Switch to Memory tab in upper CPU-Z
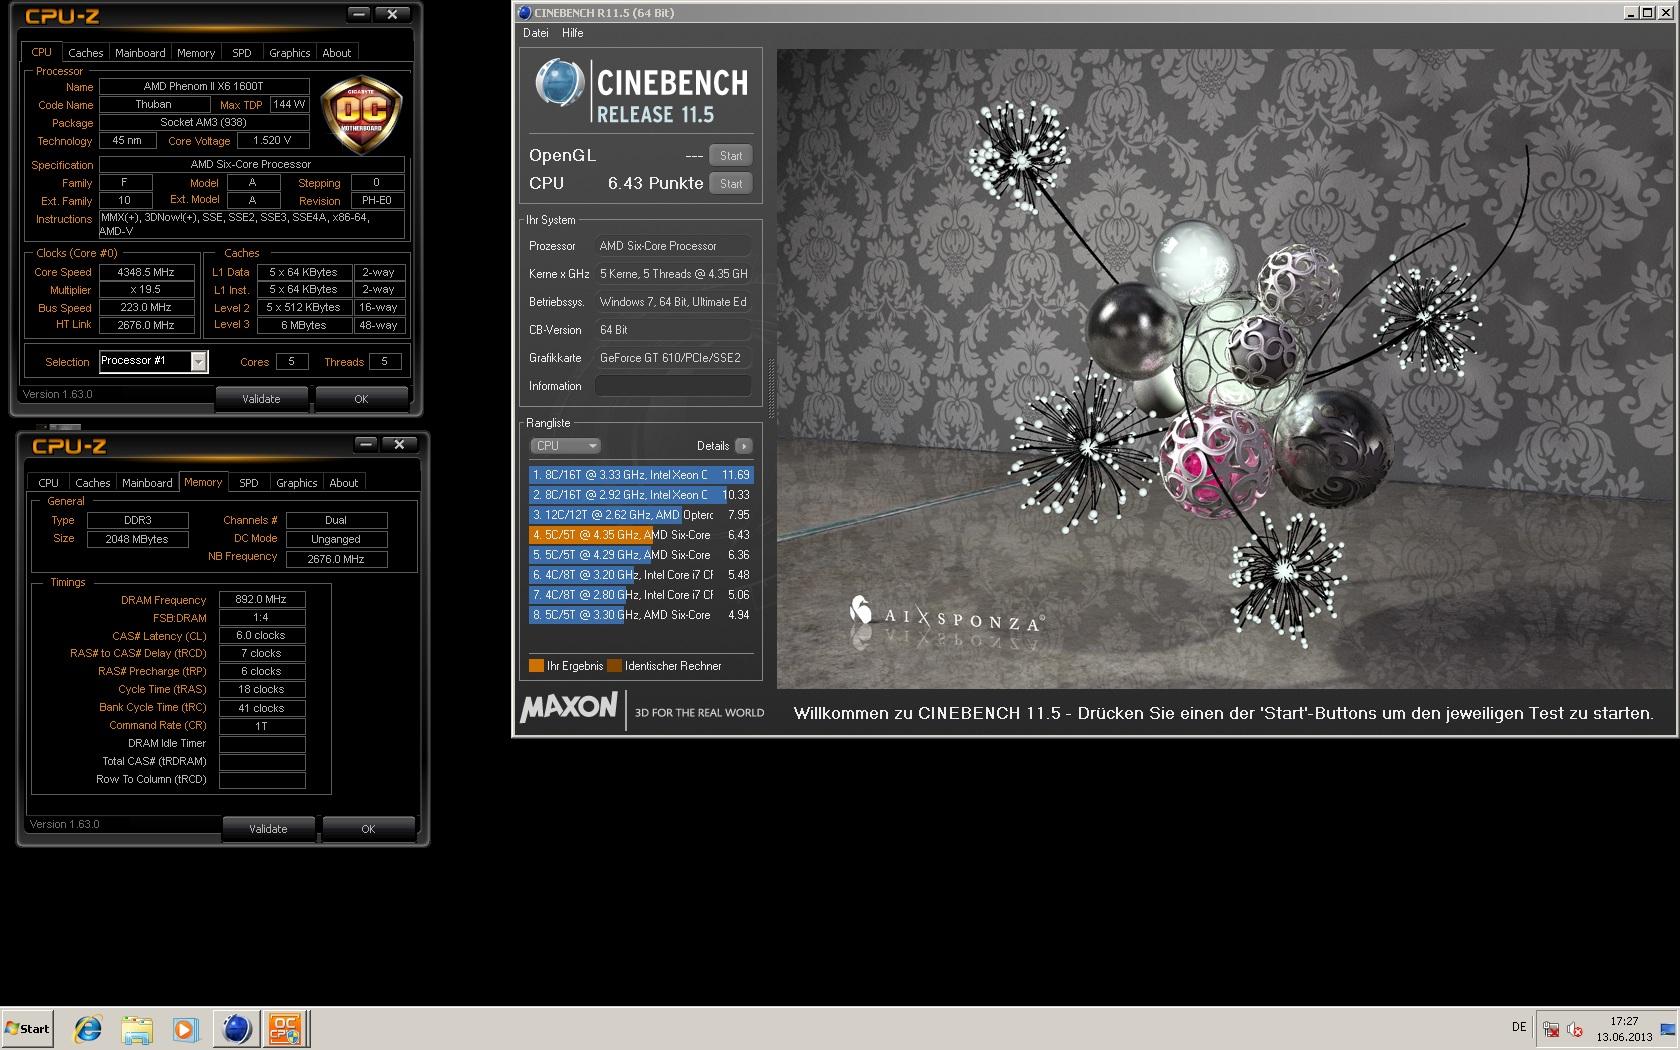 [x=196, y=53]
